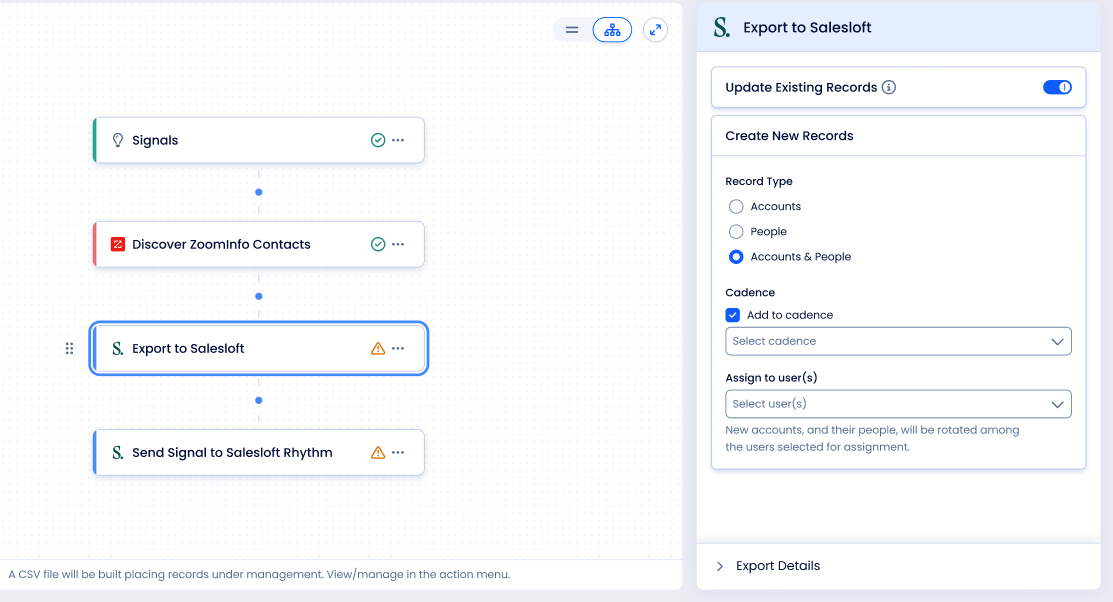The width and height of the screenshot is (1113, 602).
Task: Click Salesloft logo in Send Signal step
Action: click(118, 452)
